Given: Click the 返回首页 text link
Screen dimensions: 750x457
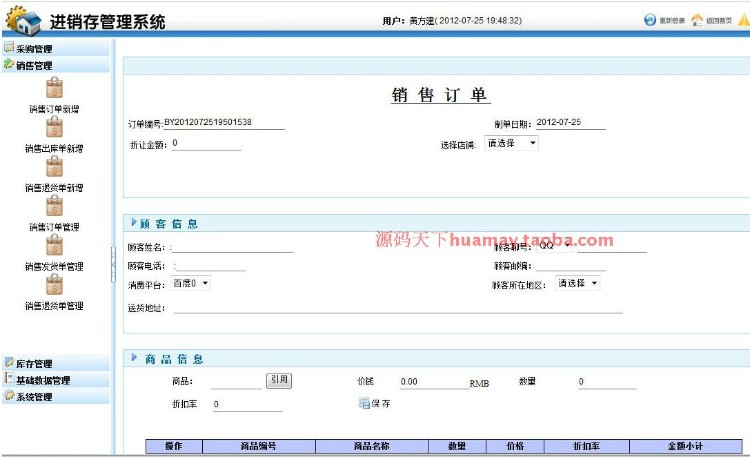Looking at the screenshot, I should click(719, 21).
